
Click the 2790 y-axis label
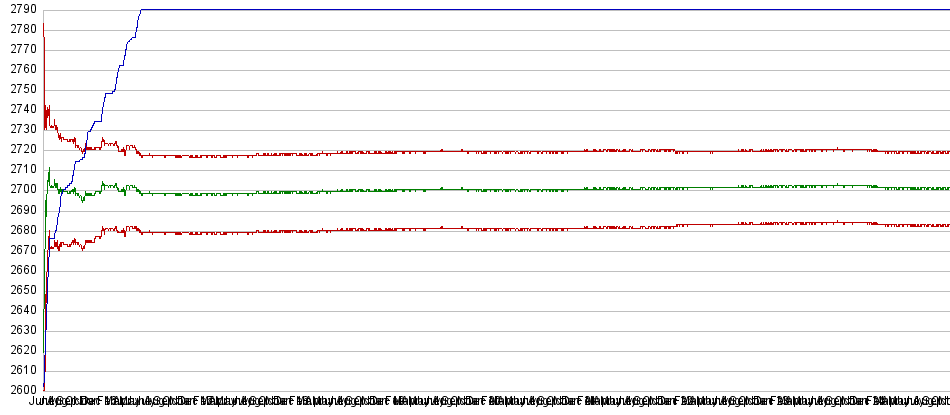(x=20, y=9)
